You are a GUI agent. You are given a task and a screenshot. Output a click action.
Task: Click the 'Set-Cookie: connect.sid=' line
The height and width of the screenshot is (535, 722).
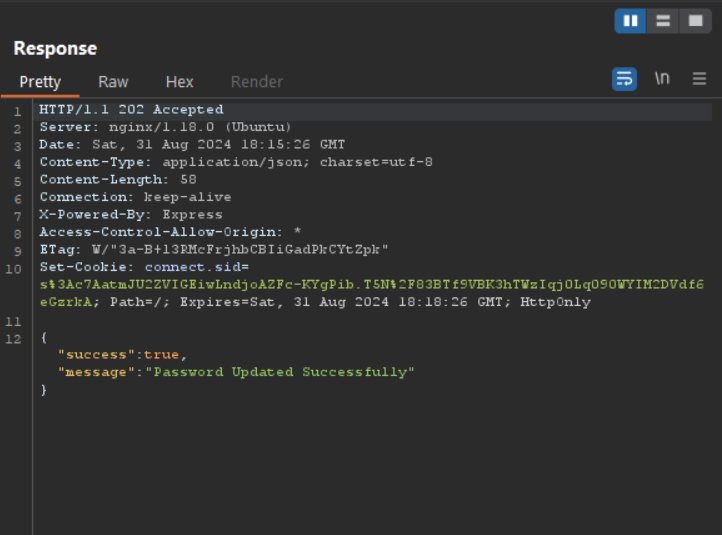[144, 267]
